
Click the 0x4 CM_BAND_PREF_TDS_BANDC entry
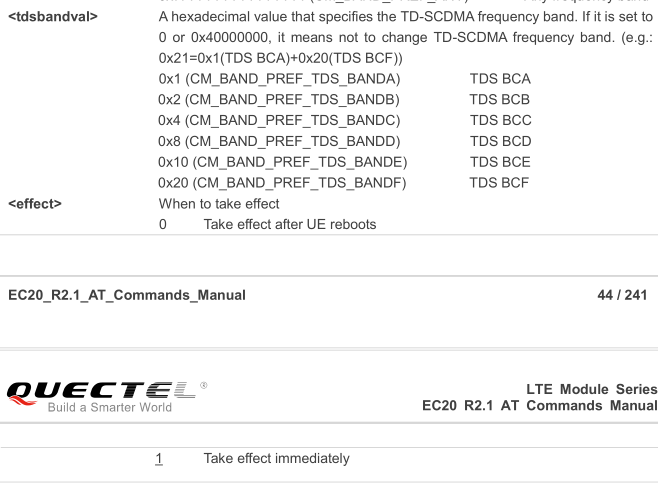click(x=279, y=120)
